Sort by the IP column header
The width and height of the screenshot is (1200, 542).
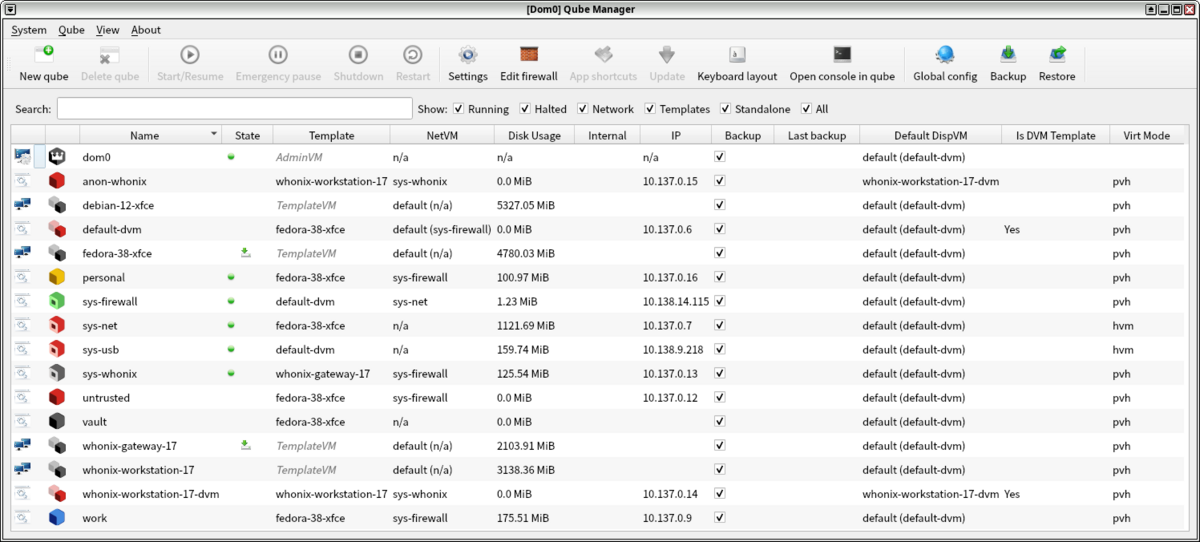pos(675,135)
